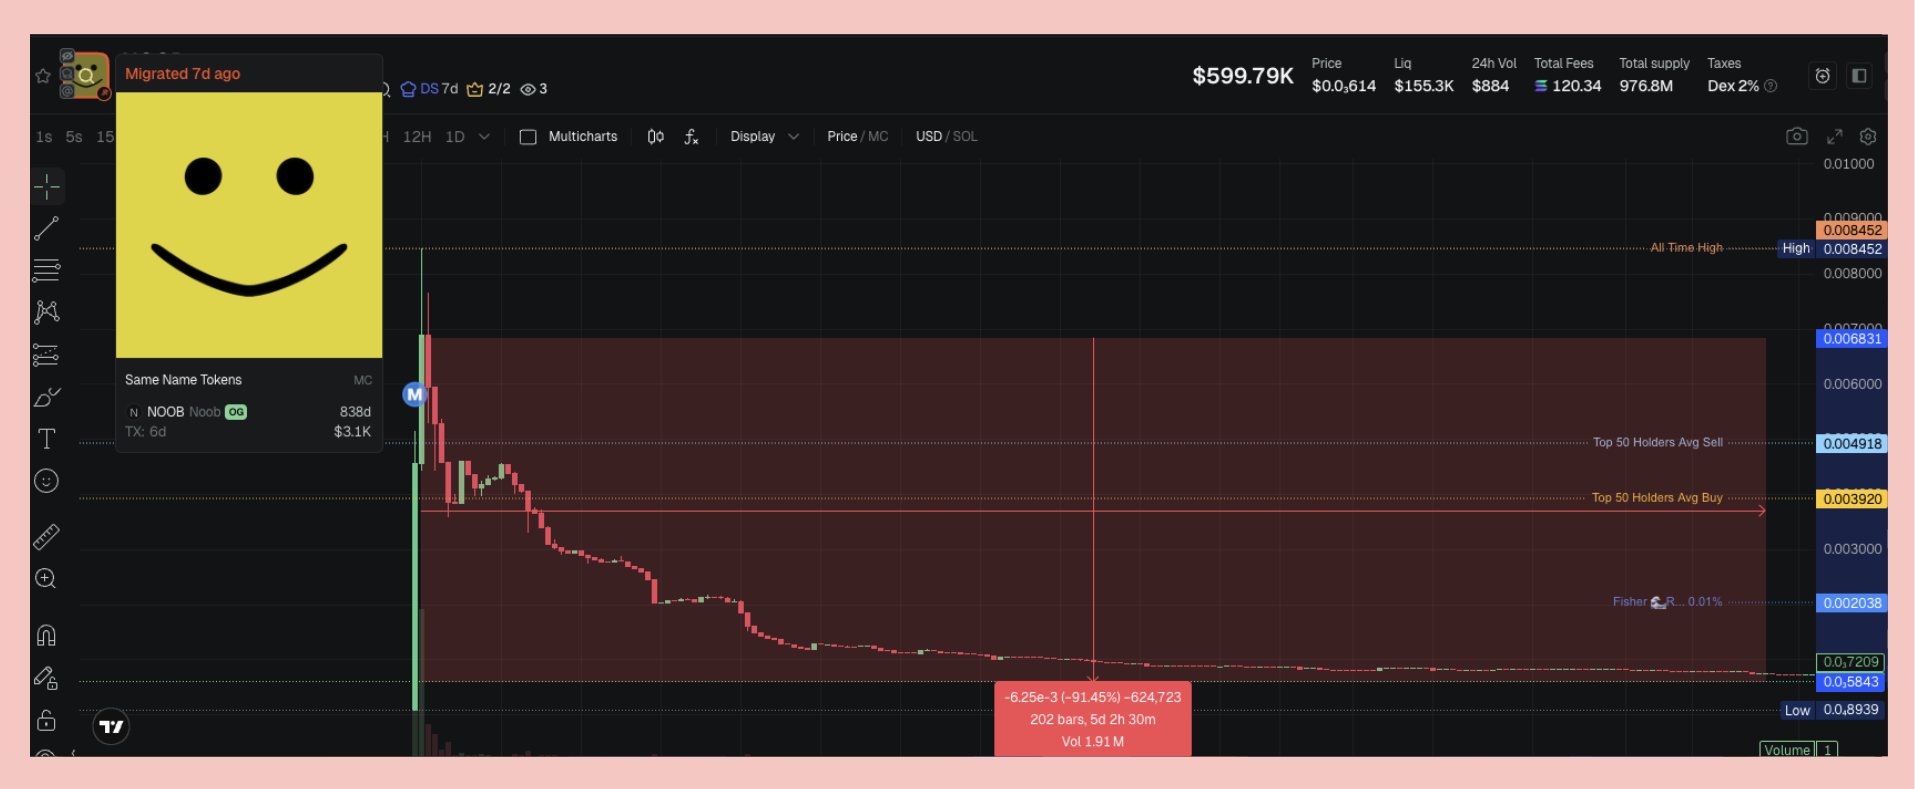This screenshot has height=789, width=1915.
Task: Add token to favorites star
Action: point(43,76)
